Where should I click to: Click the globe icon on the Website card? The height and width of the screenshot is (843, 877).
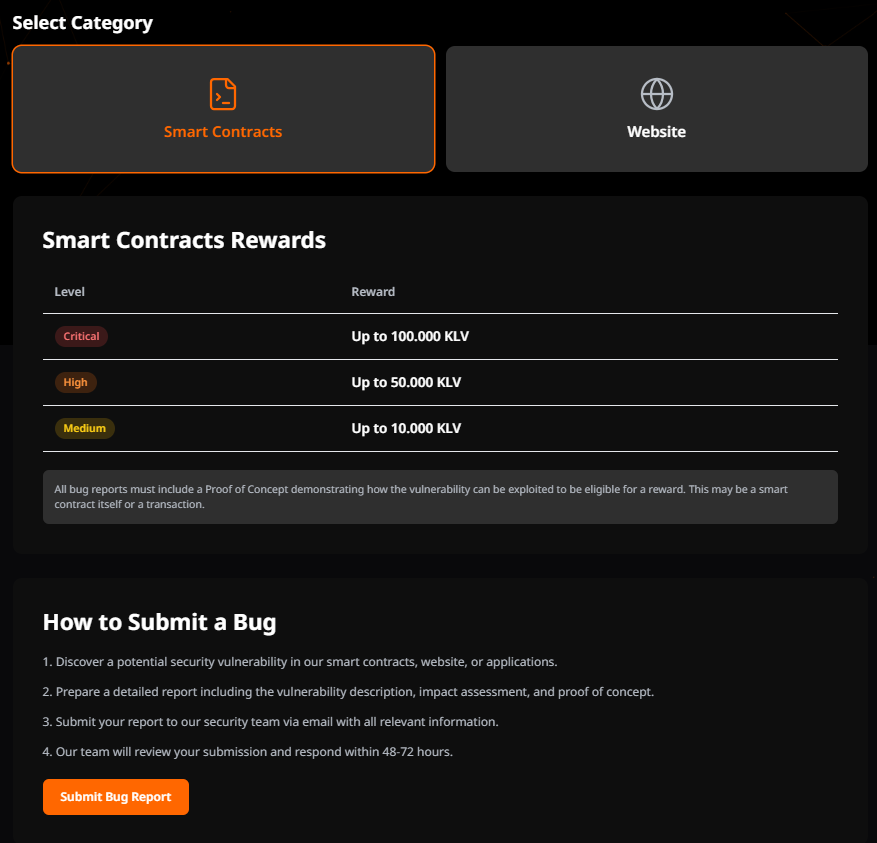[x=656, y=92]
